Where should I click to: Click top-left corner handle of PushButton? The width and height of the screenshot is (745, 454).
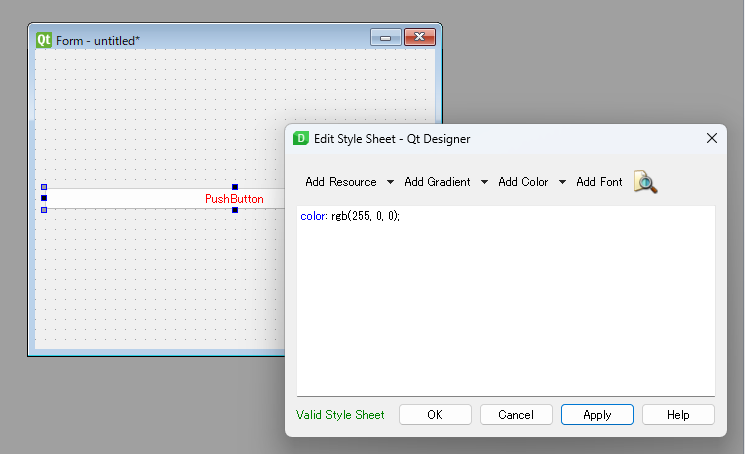tap(44, 187)
